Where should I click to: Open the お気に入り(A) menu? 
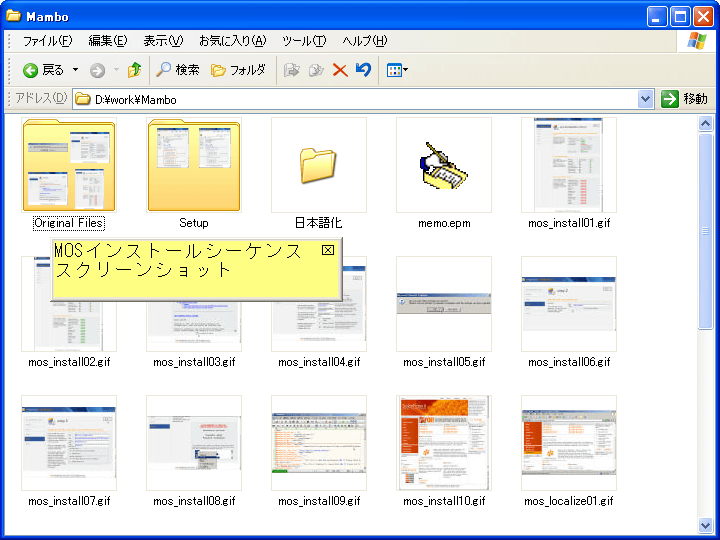pos(232,41)
